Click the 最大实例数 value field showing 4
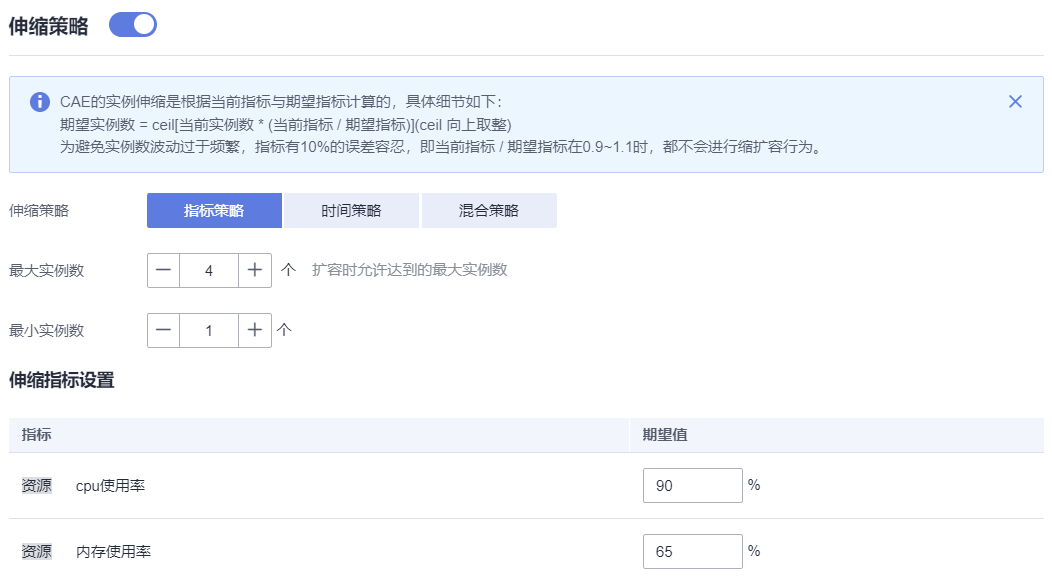This screenshot has width=1052, height=583. pyautogui.click(x=209, y=270)
